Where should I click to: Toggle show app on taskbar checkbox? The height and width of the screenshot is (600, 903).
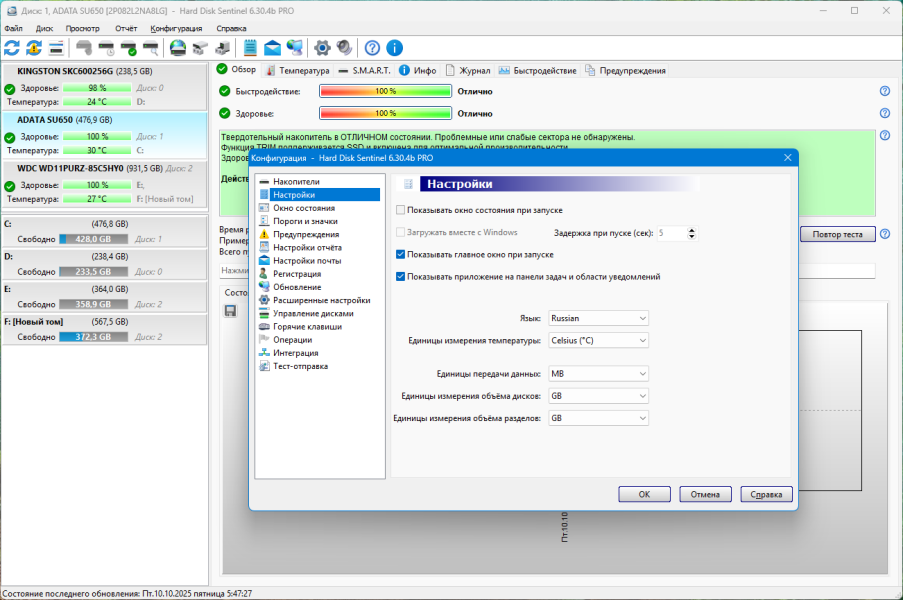coord(401,277)
